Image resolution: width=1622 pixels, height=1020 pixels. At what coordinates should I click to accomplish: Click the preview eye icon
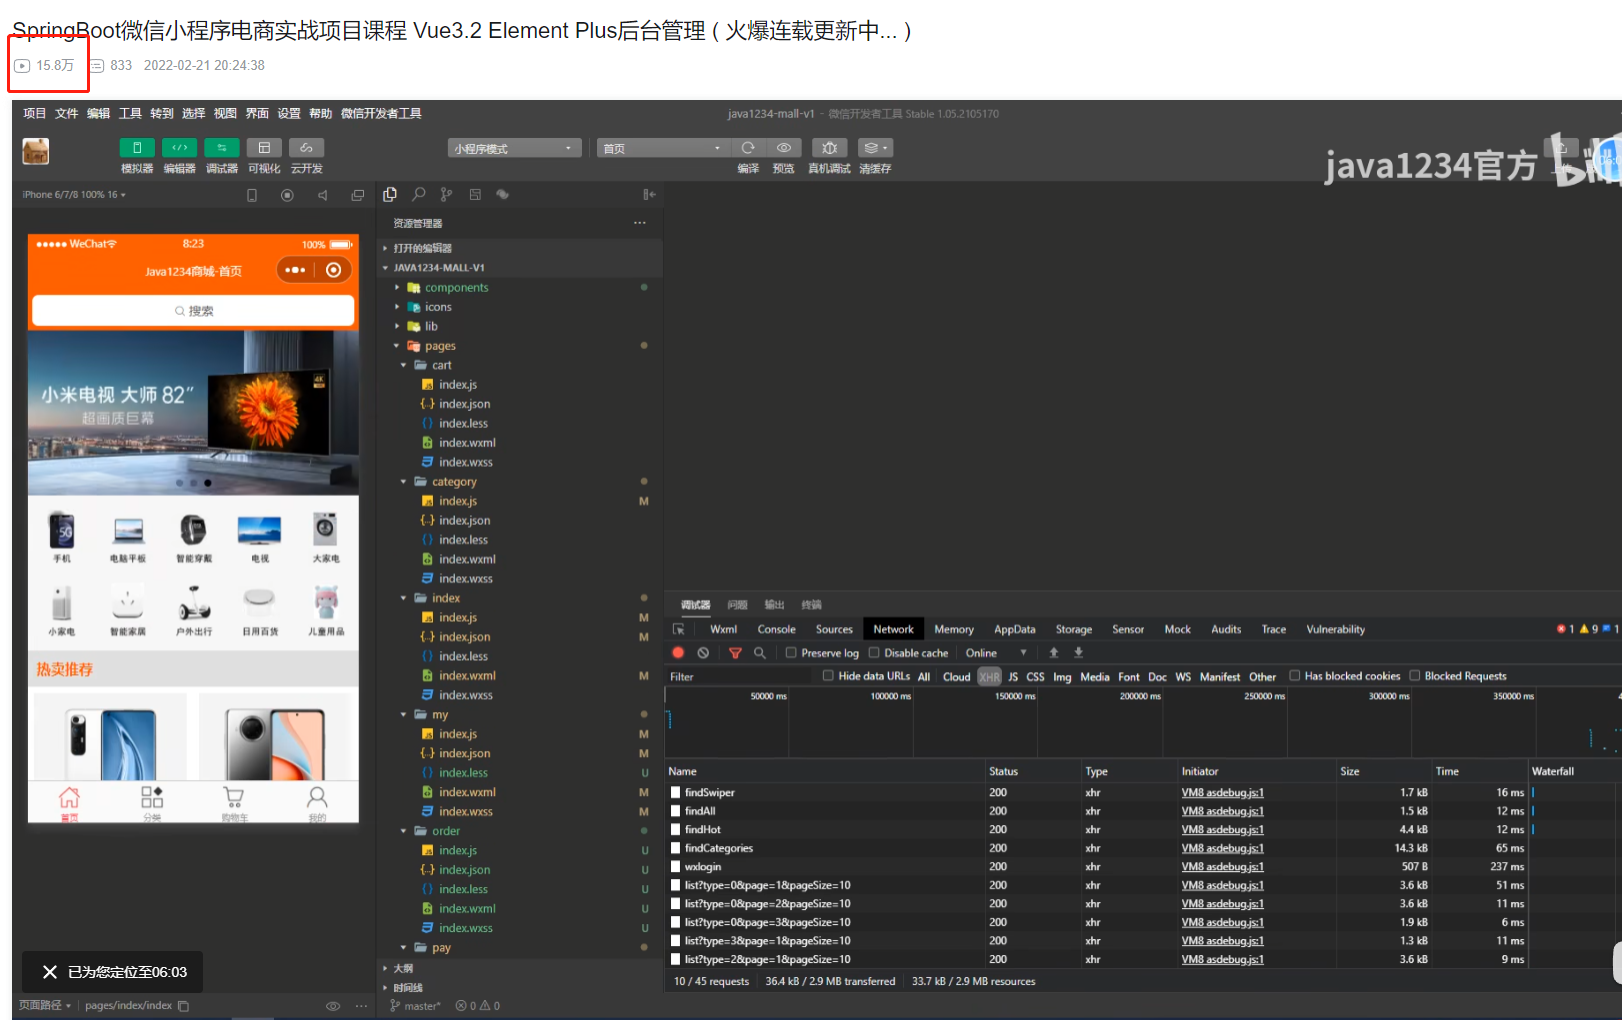point(784,148)
